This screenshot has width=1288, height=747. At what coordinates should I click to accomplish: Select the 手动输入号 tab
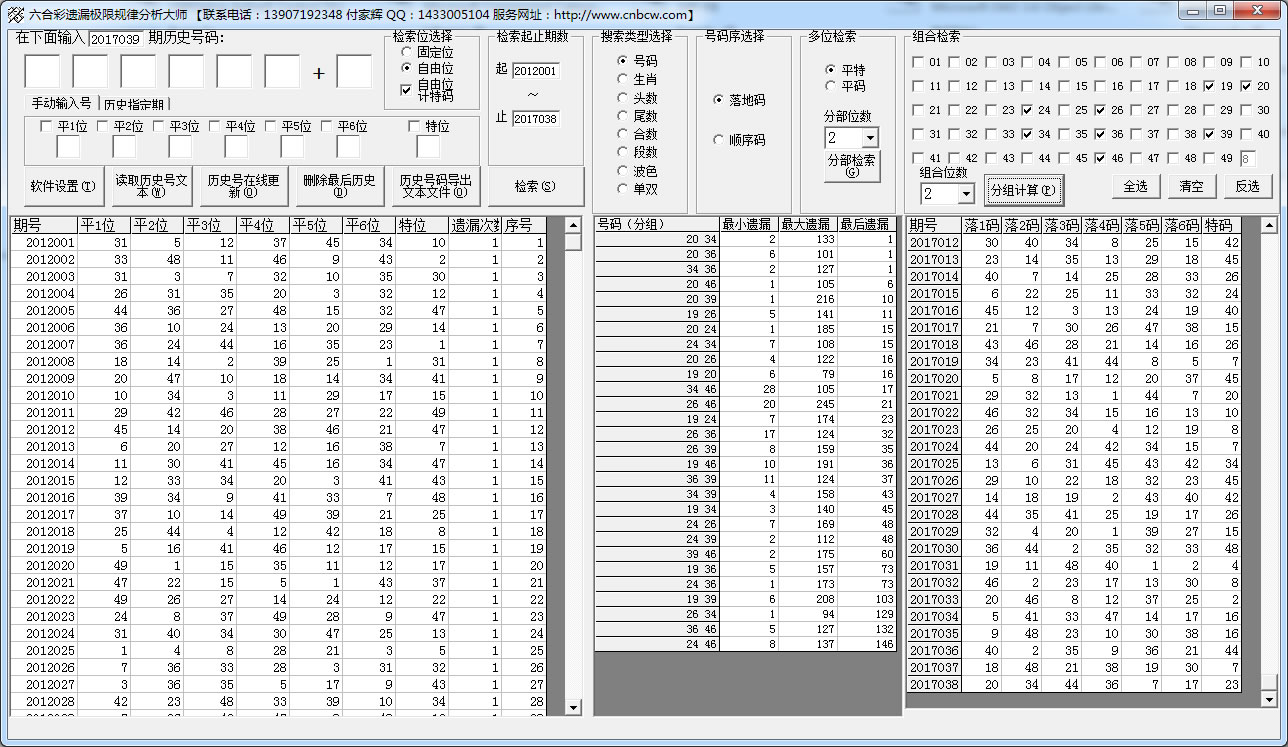(x=61, y=104)
